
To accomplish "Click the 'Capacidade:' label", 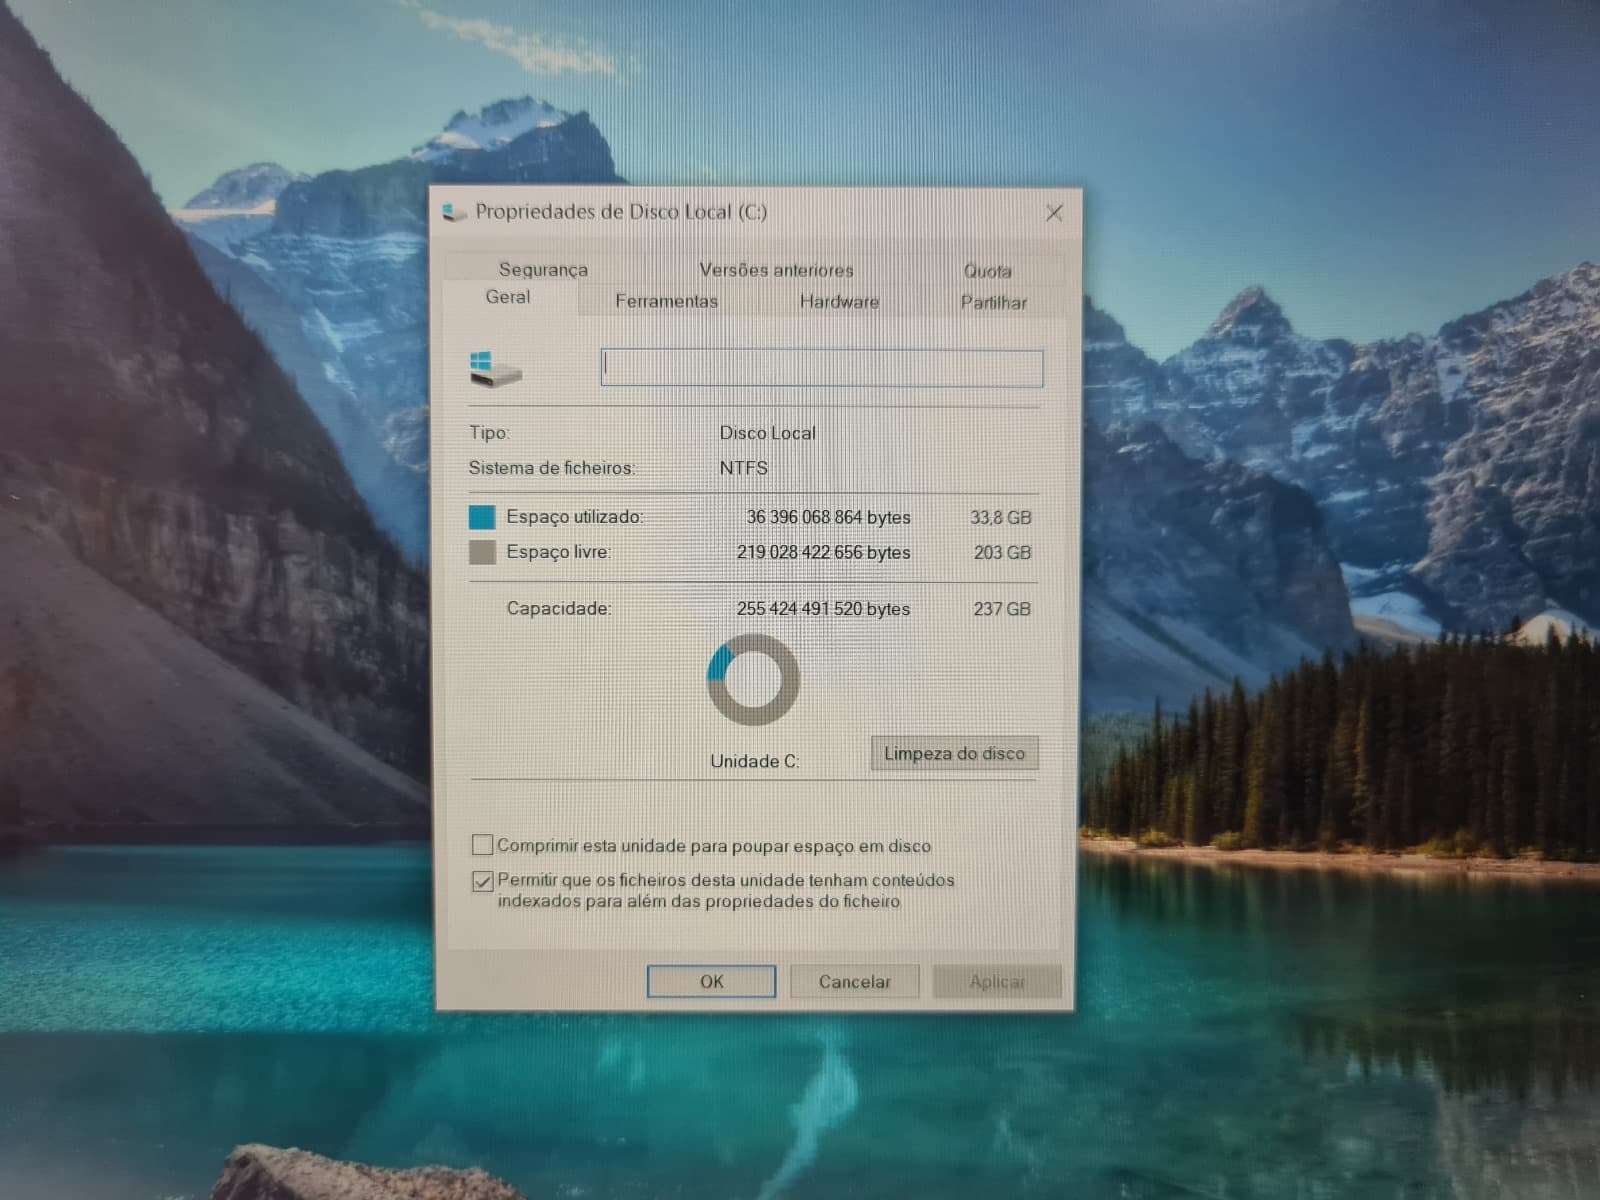I will coord(559,608).
